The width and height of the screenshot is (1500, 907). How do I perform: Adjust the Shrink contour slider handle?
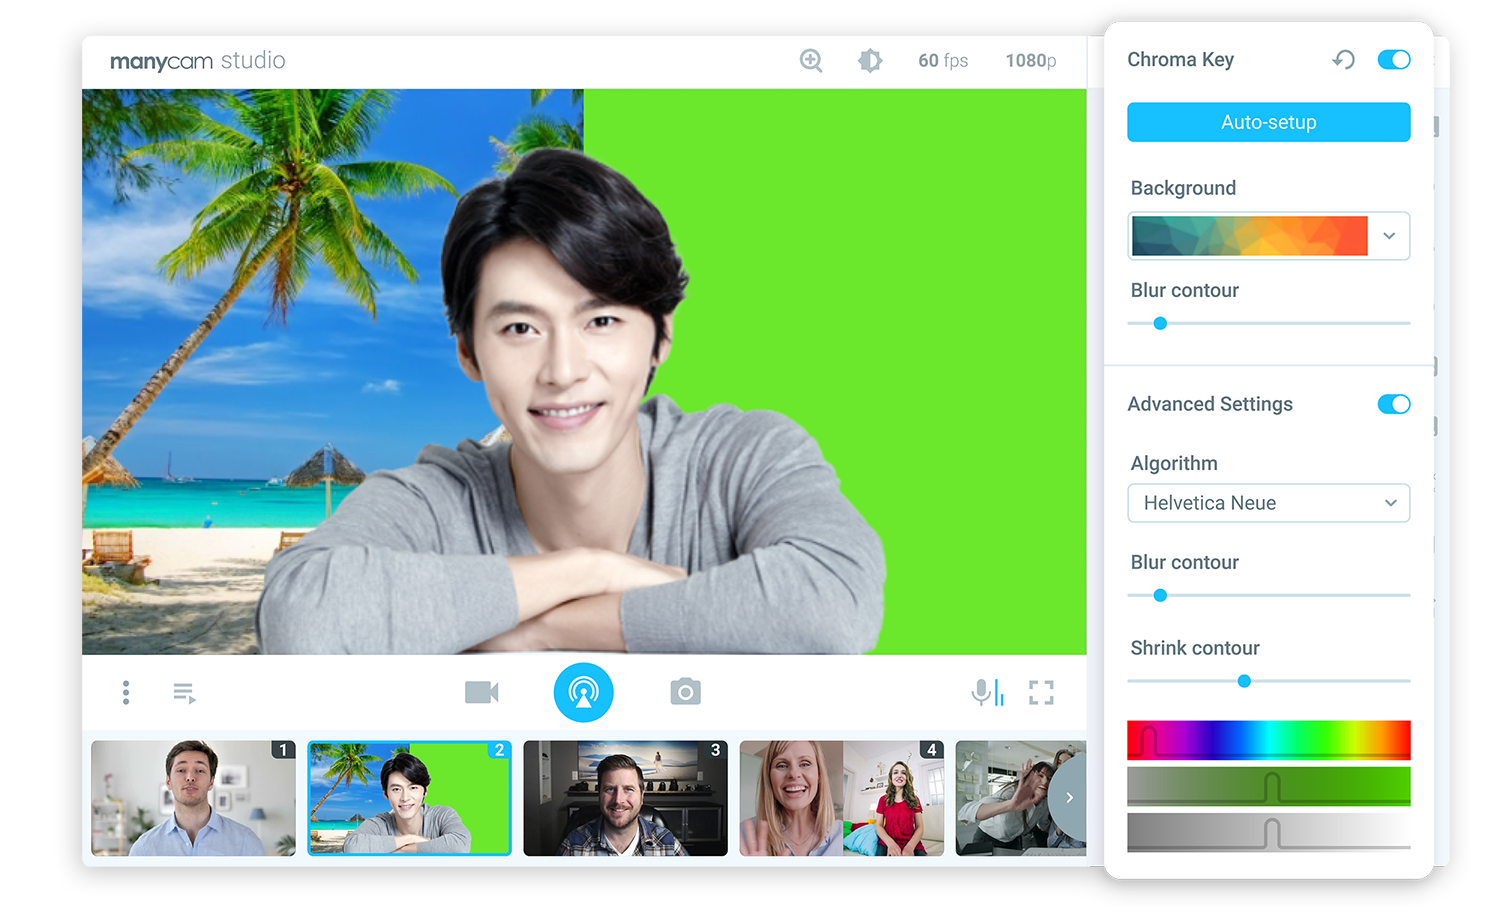1244,681
